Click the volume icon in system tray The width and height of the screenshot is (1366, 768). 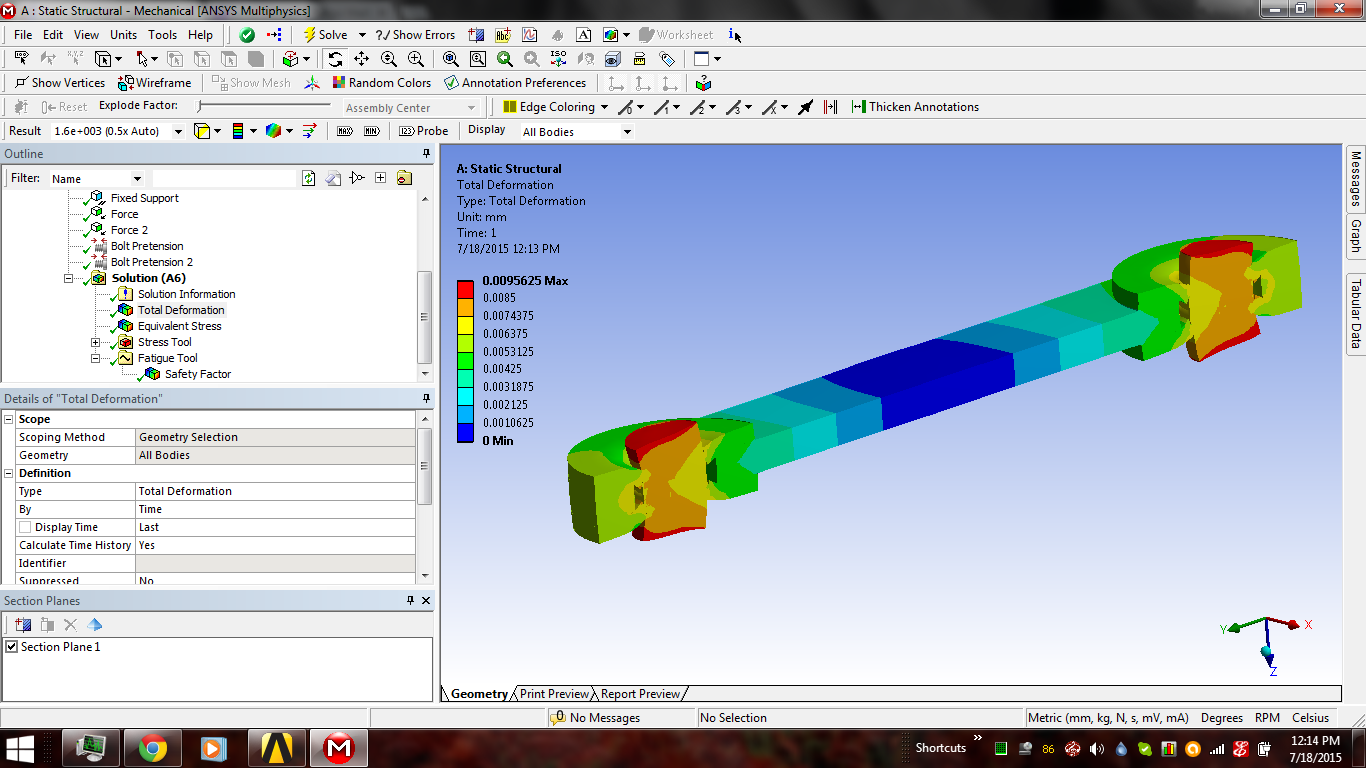[x=1097, y=748]
